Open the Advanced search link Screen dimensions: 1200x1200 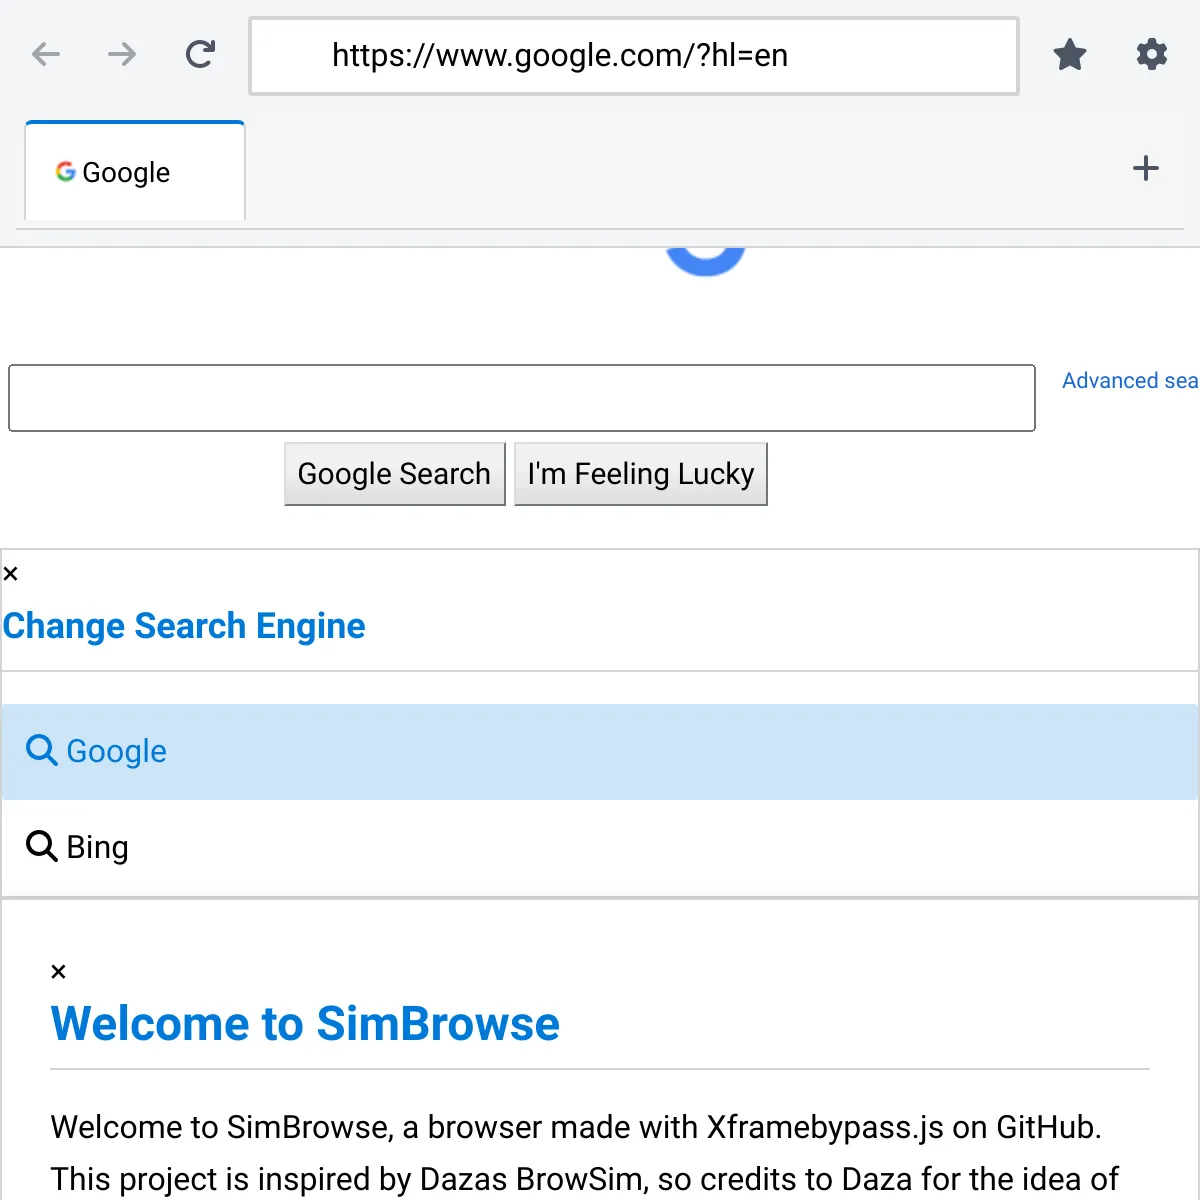(x=1130, y=381)
